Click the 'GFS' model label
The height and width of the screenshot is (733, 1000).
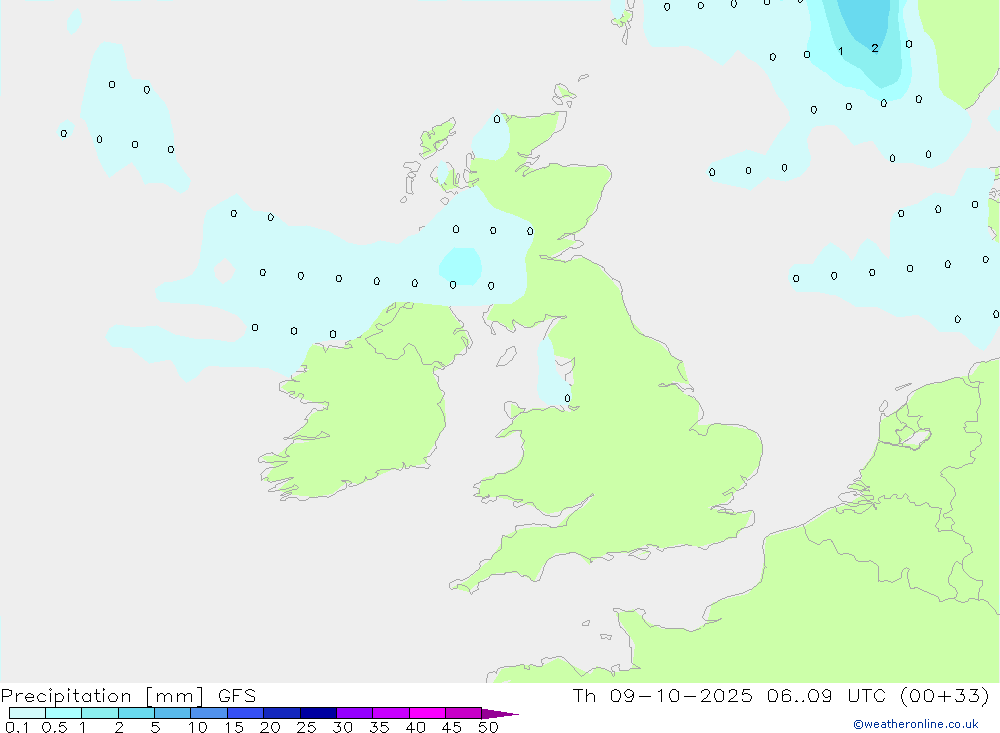coord(237,696)
